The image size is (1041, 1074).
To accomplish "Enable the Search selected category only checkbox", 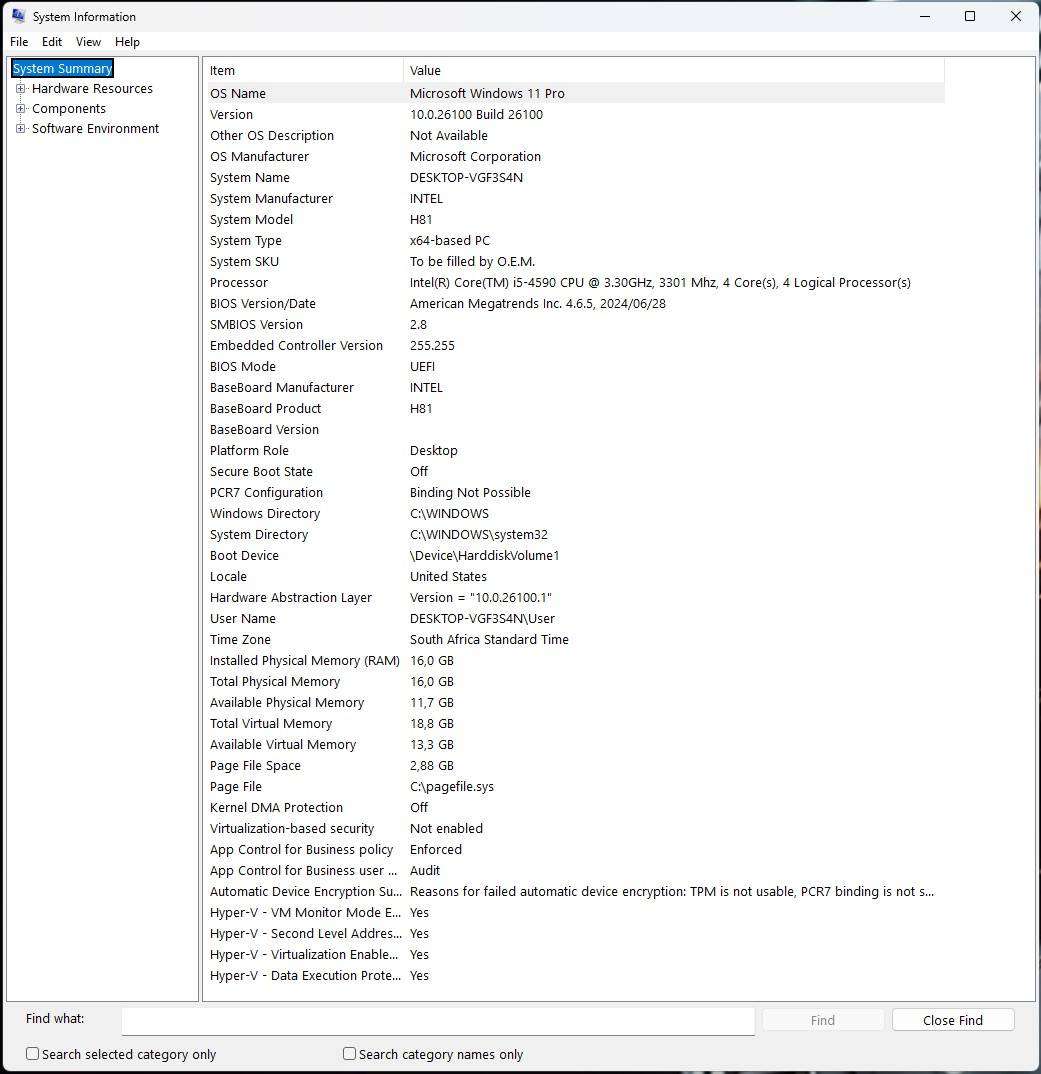I will click(32, 1054).
